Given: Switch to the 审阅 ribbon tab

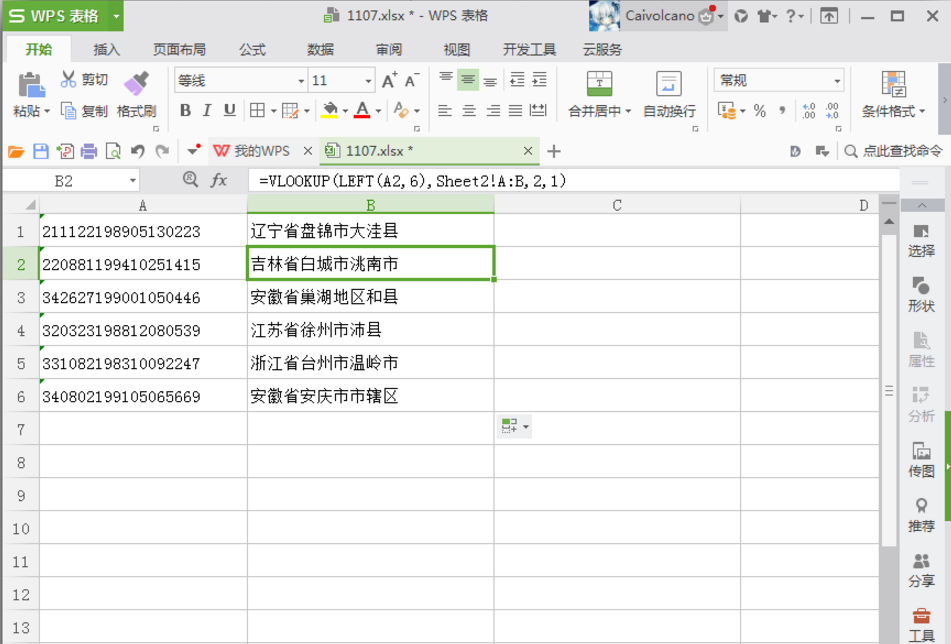Looking at the screenshot, I should click(389, 50).
